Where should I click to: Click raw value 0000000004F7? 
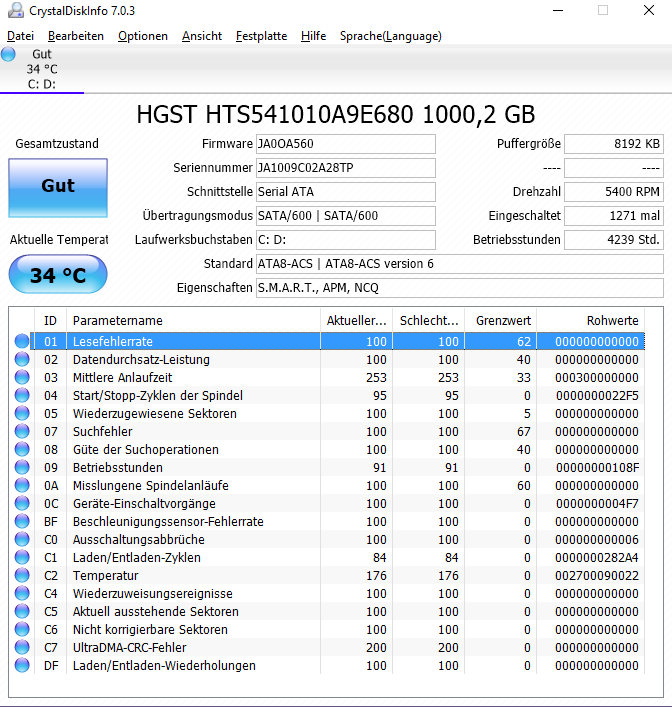[x=597, y=504]
